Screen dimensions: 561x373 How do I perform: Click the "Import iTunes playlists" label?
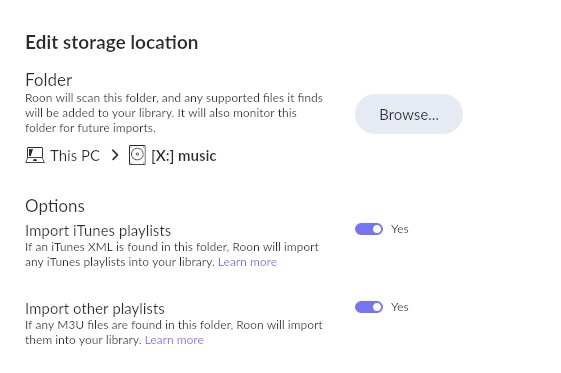(98, 231)
